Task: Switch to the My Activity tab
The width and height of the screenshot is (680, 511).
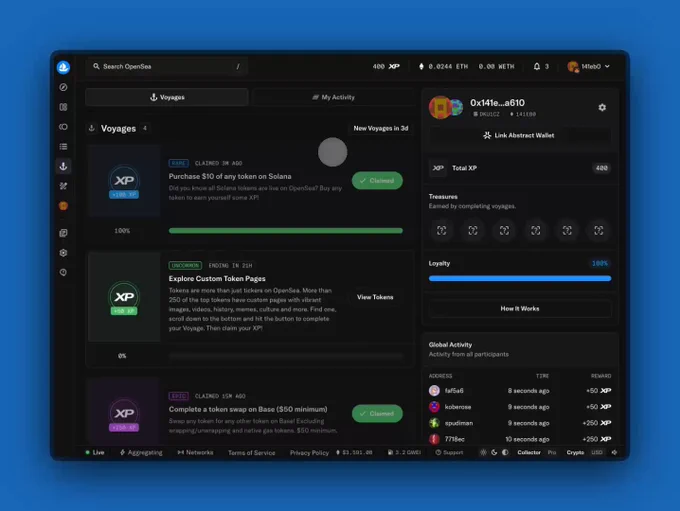Action: (333, 97)
